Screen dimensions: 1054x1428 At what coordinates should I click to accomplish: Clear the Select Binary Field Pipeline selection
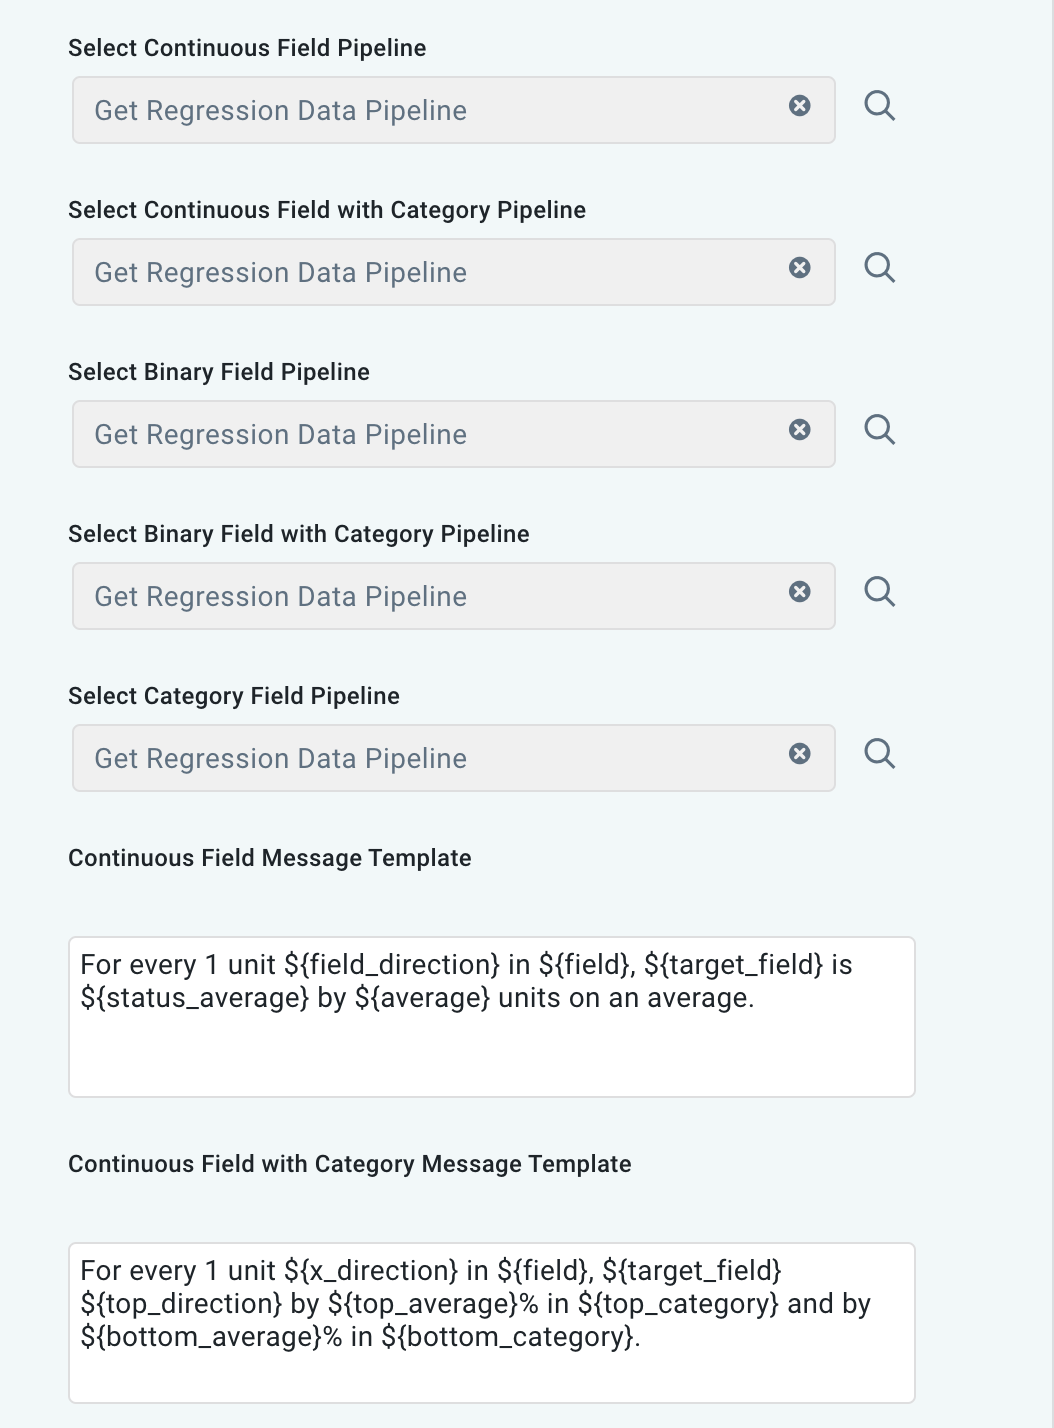pyautogui.click(x=799, y=429)
